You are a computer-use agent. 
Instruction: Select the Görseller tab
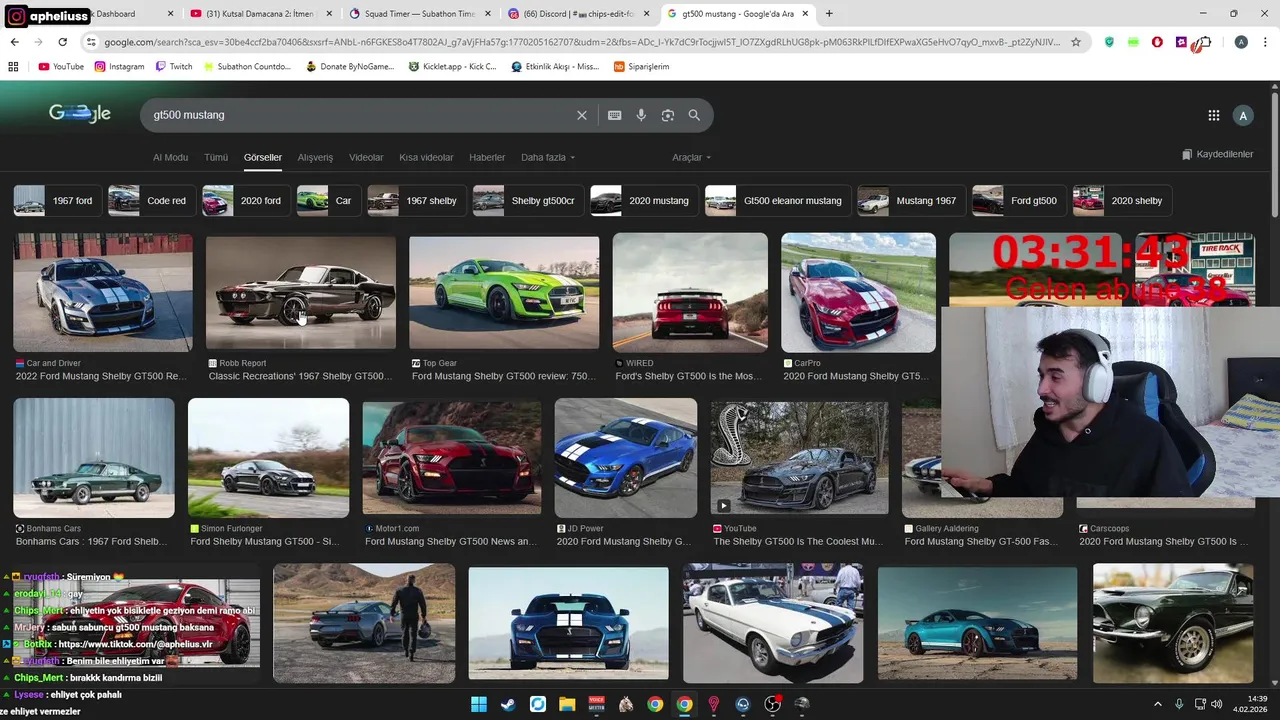pyautogui.click(x=263, y=157)
